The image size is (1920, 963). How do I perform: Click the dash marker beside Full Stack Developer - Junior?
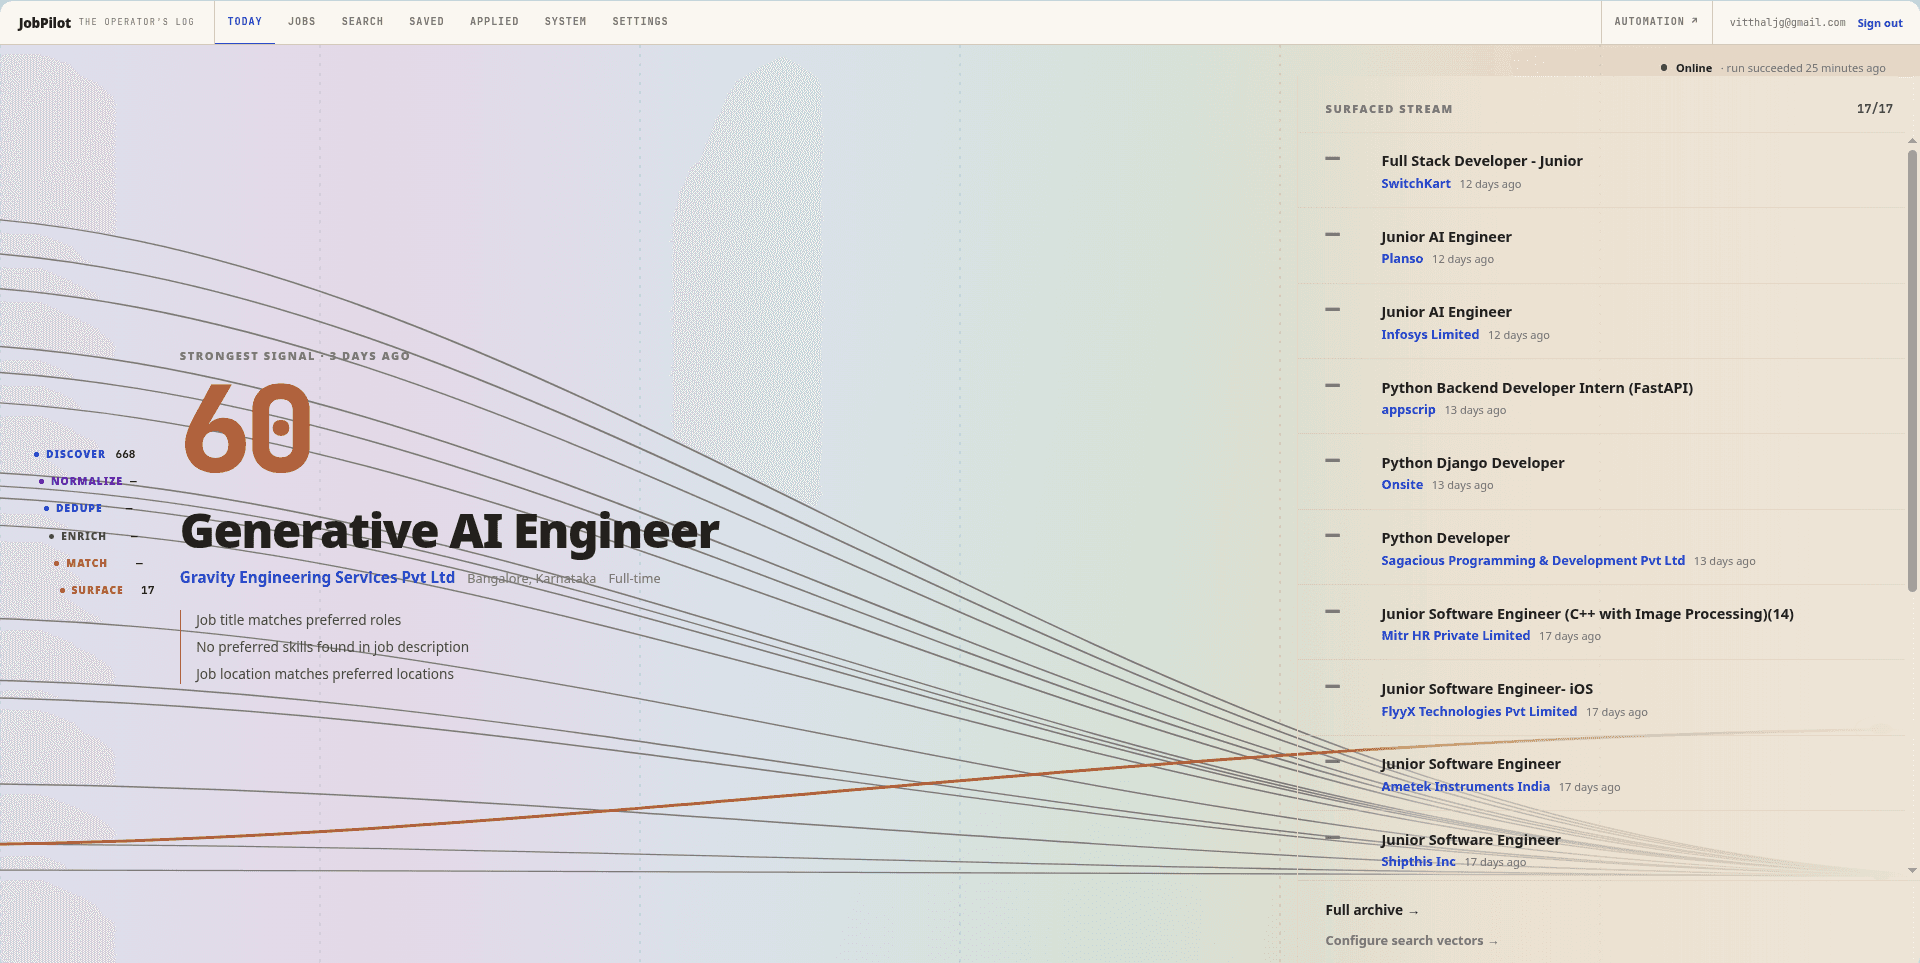[x=1332, y=159]
